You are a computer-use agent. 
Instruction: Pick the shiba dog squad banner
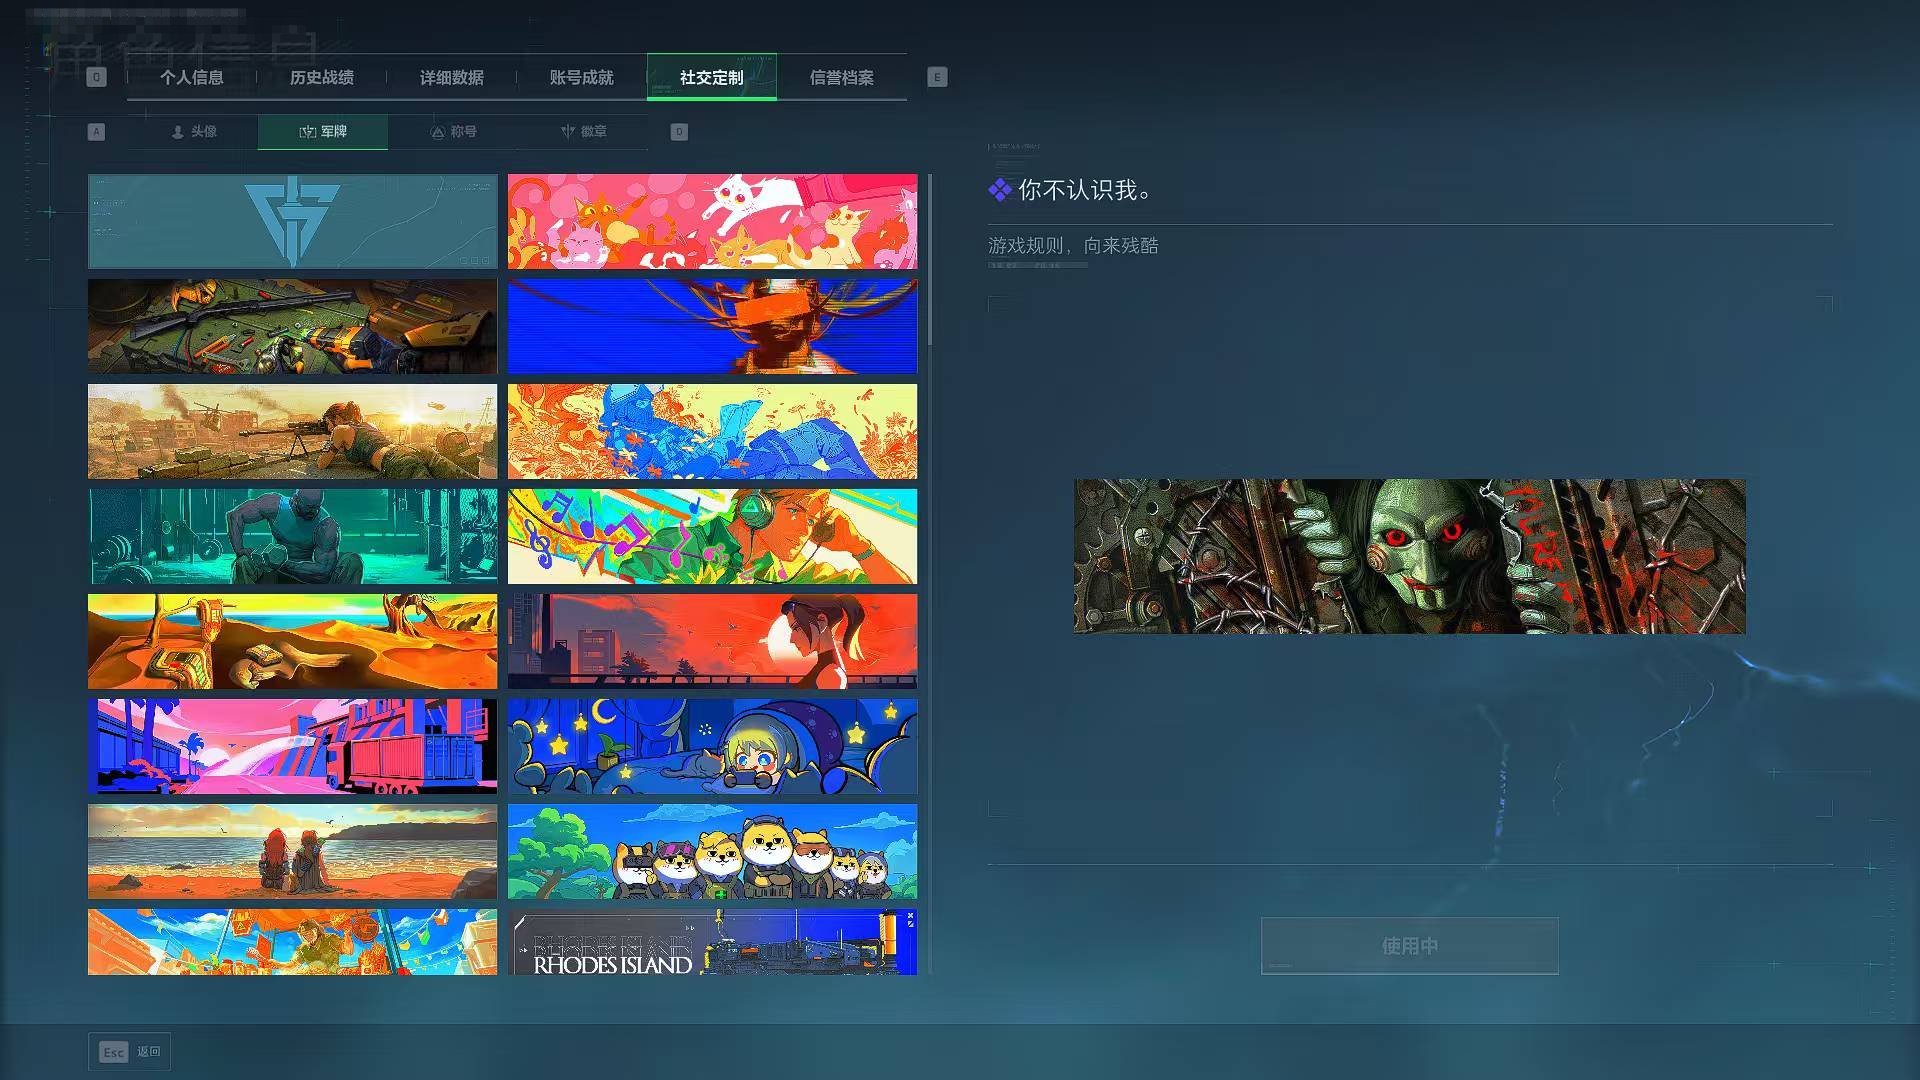point(712,851)
